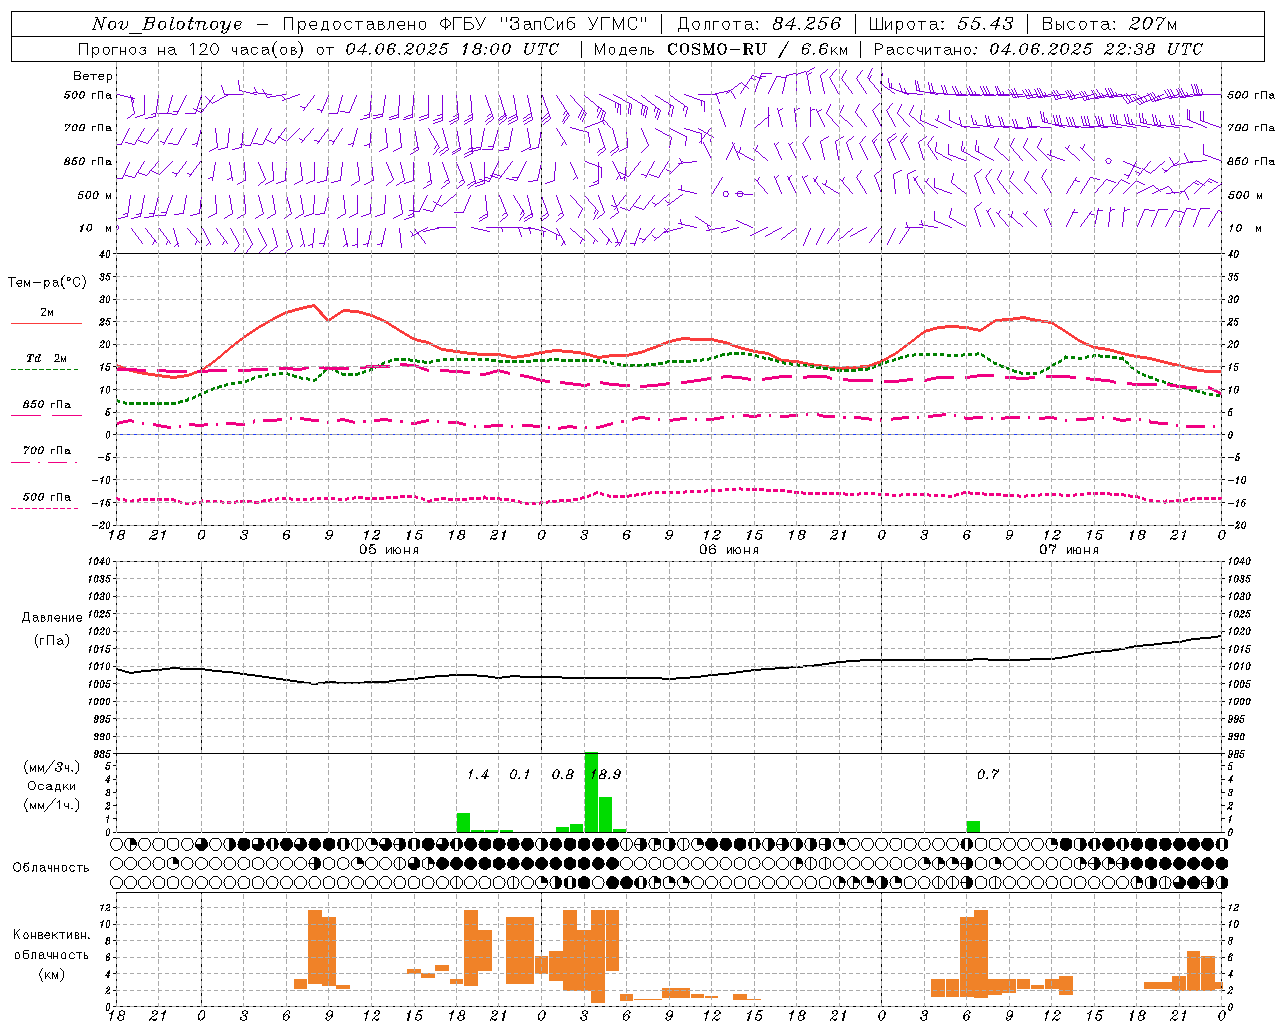The width and height of the screenshot is (1280, 1024).
Task: Click the forecast start text 04.06.2025 18:00 UTC
Action: [452, 49]
